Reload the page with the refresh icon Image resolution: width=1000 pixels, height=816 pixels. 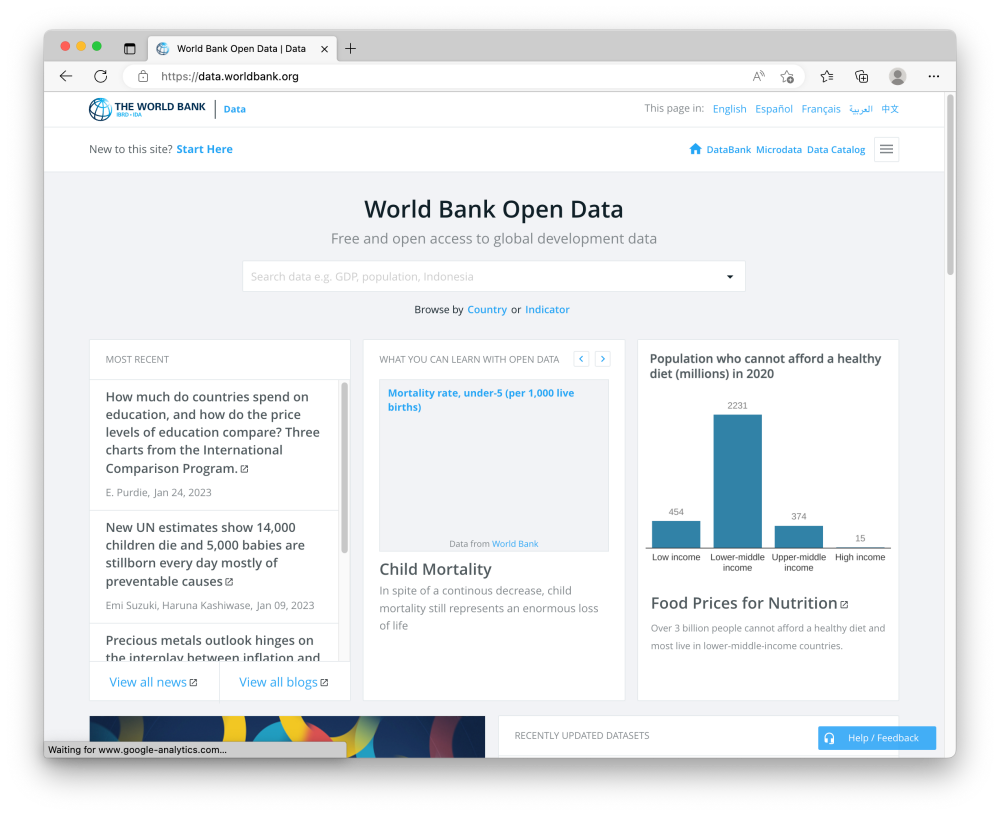(101, 77)
